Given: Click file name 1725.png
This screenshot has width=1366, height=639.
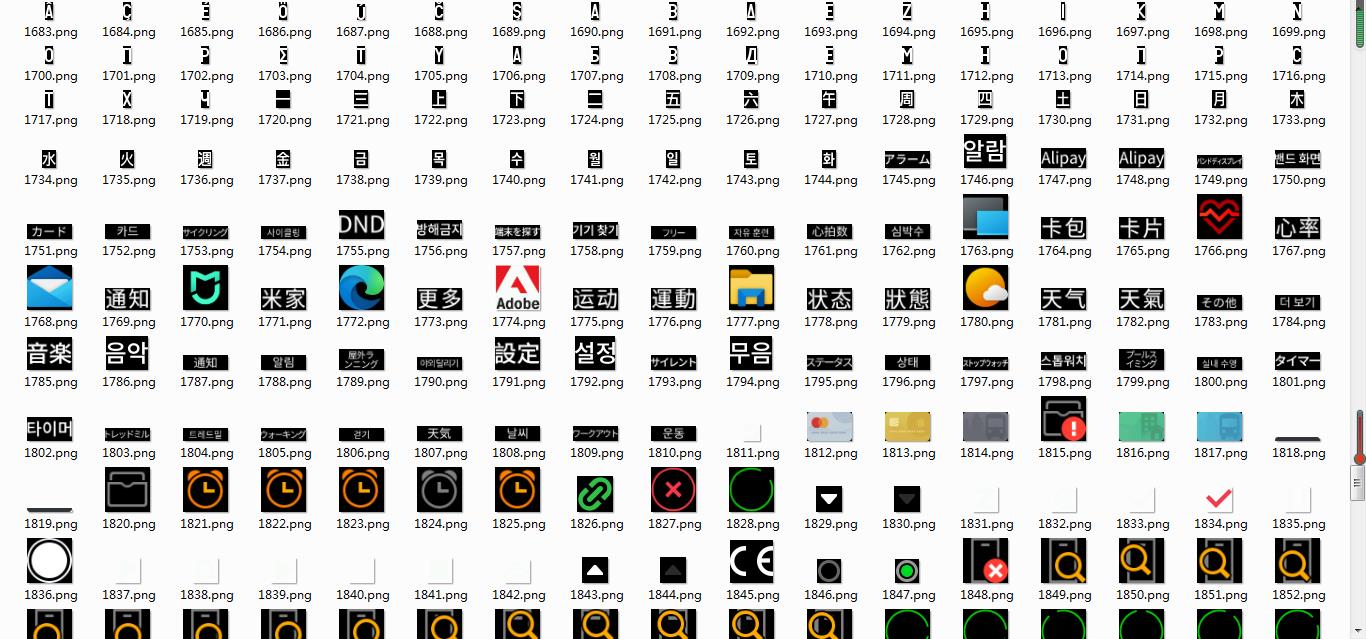Looking at the screenshot, I should tap(674, 120).
